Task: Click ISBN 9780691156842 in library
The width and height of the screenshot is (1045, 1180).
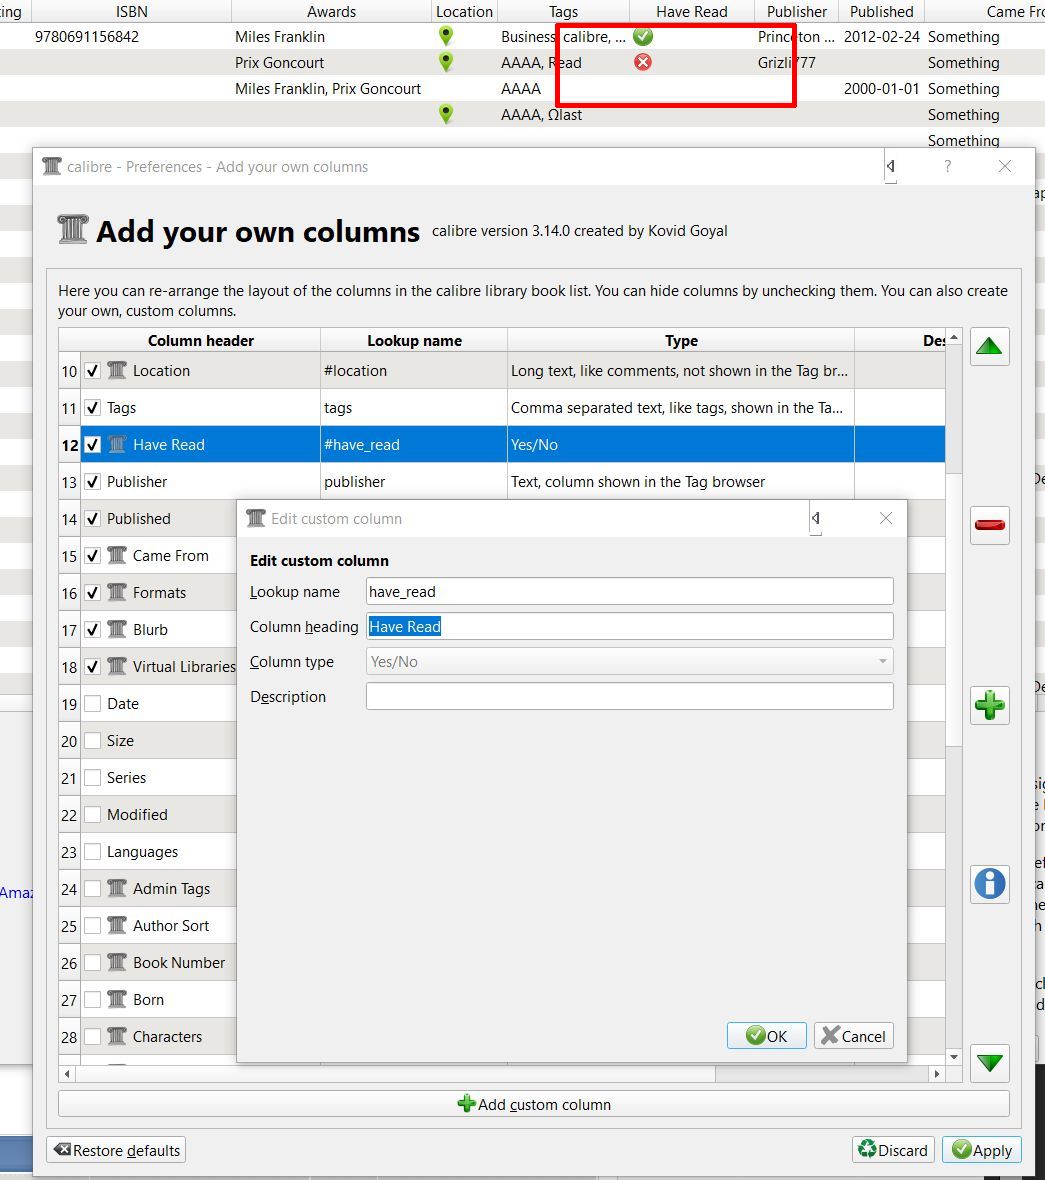Action: 87,36
